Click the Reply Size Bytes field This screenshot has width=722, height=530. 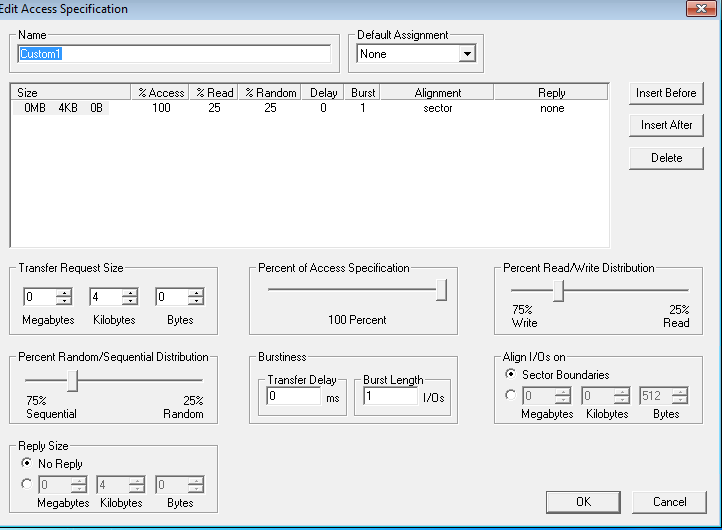pyautogui.click(x=172, y=485)
